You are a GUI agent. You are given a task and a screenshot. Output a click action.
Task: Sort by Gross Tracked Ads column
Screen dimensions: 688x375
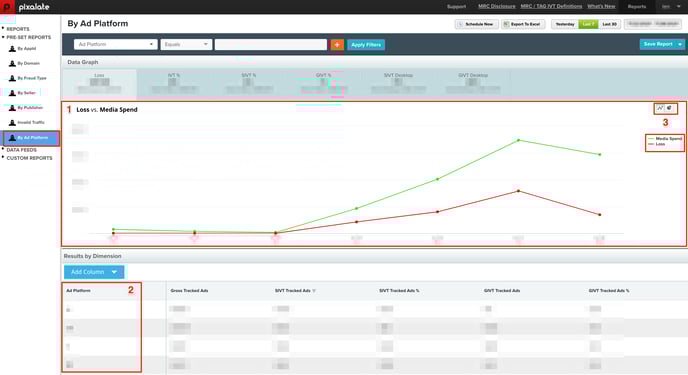189,291
